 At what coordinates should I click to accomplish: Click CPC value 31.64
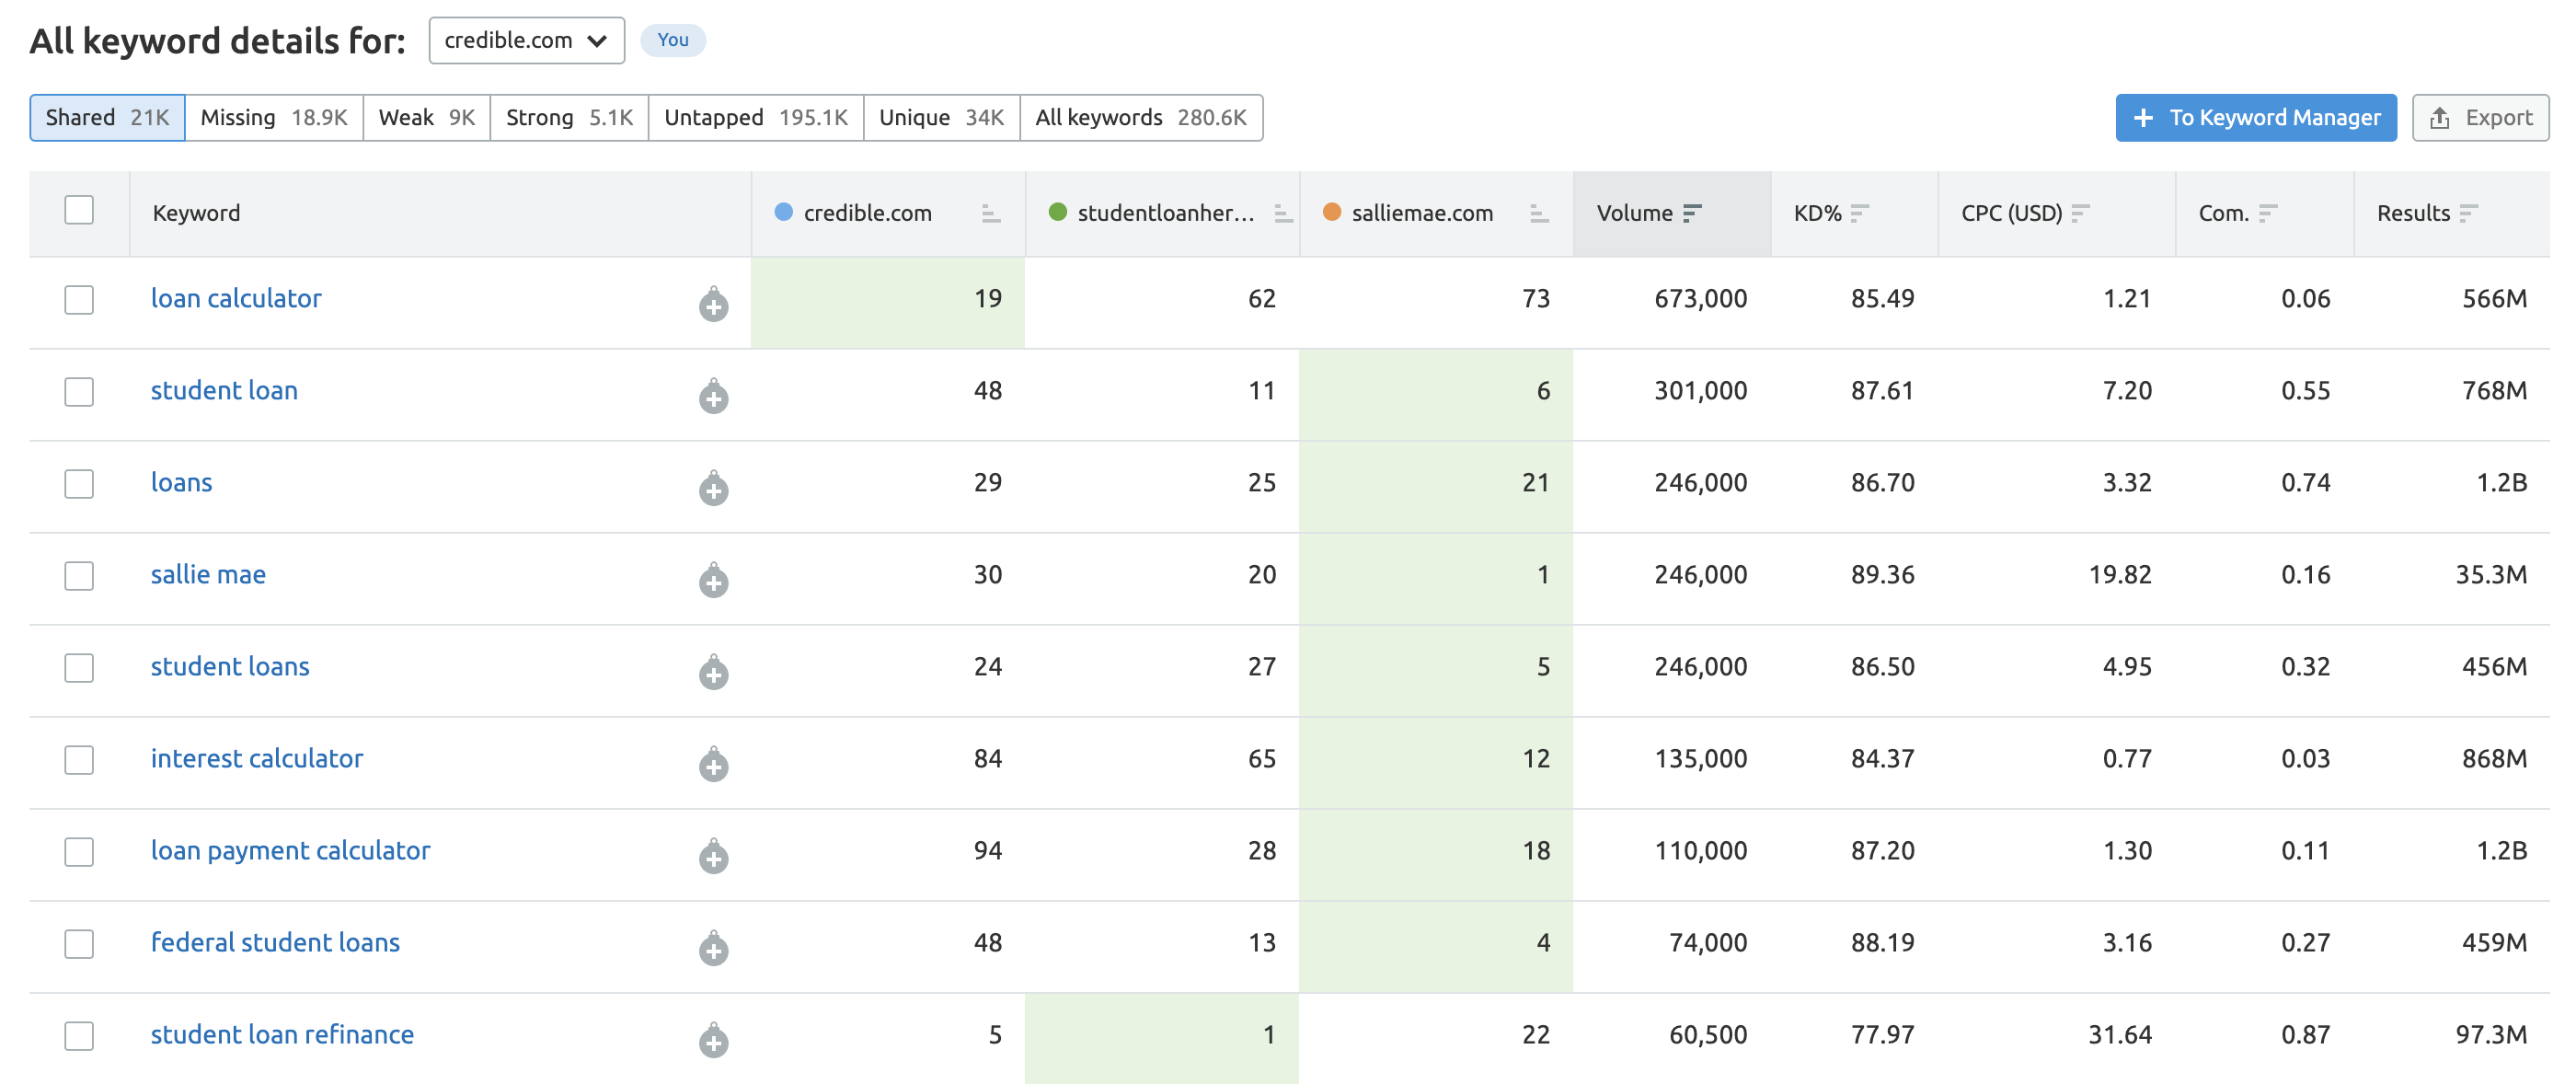[2119, 1034]
